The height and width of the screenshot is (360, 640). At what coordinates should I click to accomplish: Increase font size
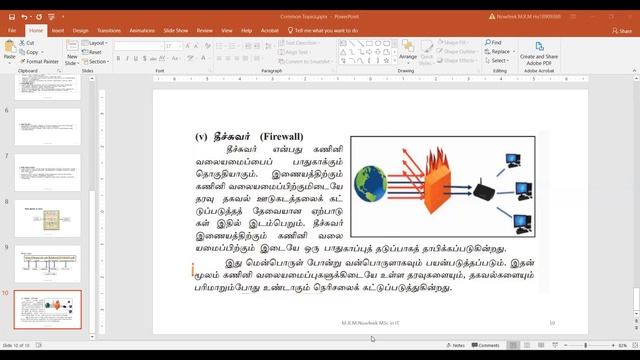[x=188, y=46]
